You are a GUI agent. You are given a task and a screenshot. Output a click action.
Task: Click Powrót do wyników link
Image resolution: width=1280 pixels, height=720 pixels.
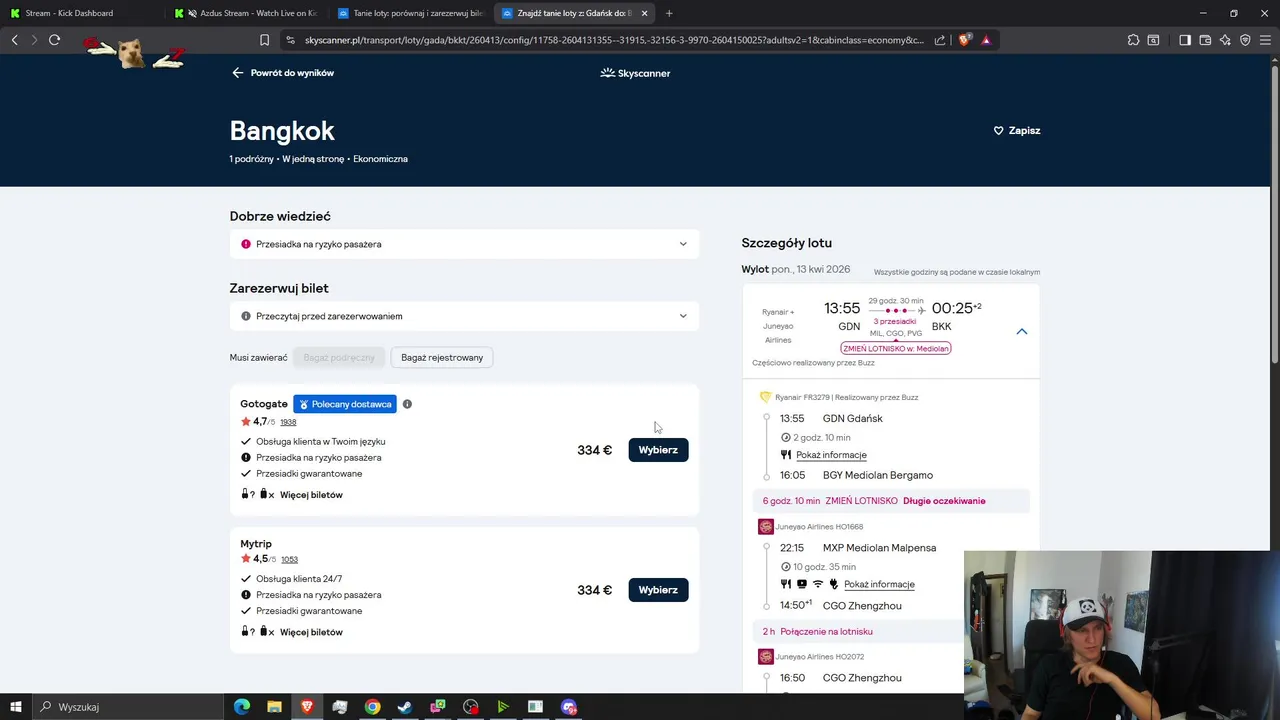pos(292,73)
